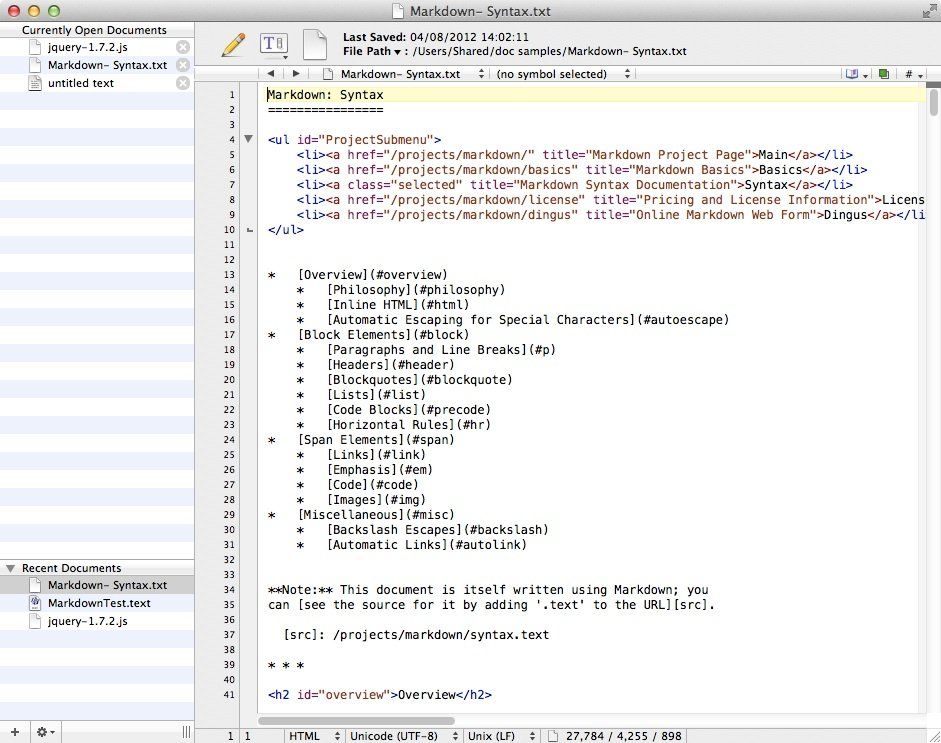Open the Unicode (UTF-8) encoding dropdown
The width and height of the screenshot is (941, 743).
(x=400, y=736)
